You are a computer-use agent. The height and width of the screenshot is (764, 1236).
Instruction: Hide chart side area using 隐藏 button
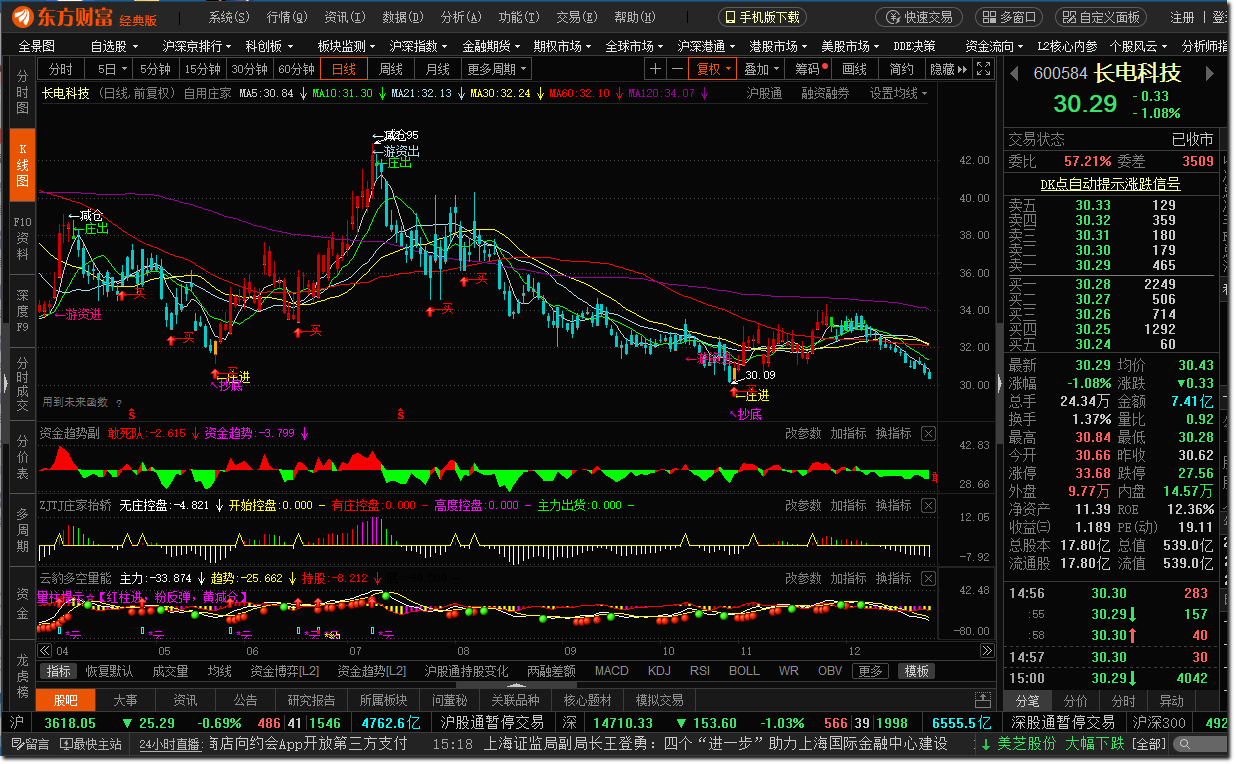[x=948, y=69]
